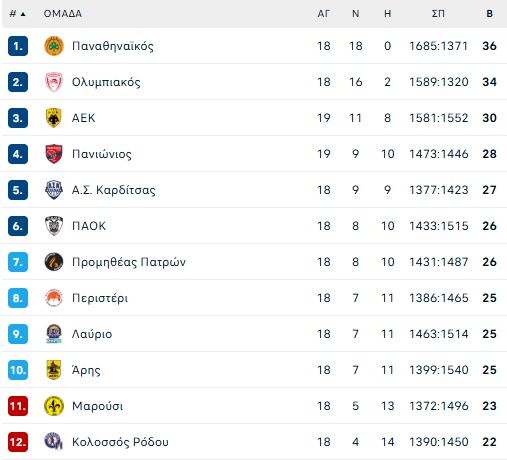
Task: Click the Μαρούσι yellow round logo
Action: tap(54, 406)
